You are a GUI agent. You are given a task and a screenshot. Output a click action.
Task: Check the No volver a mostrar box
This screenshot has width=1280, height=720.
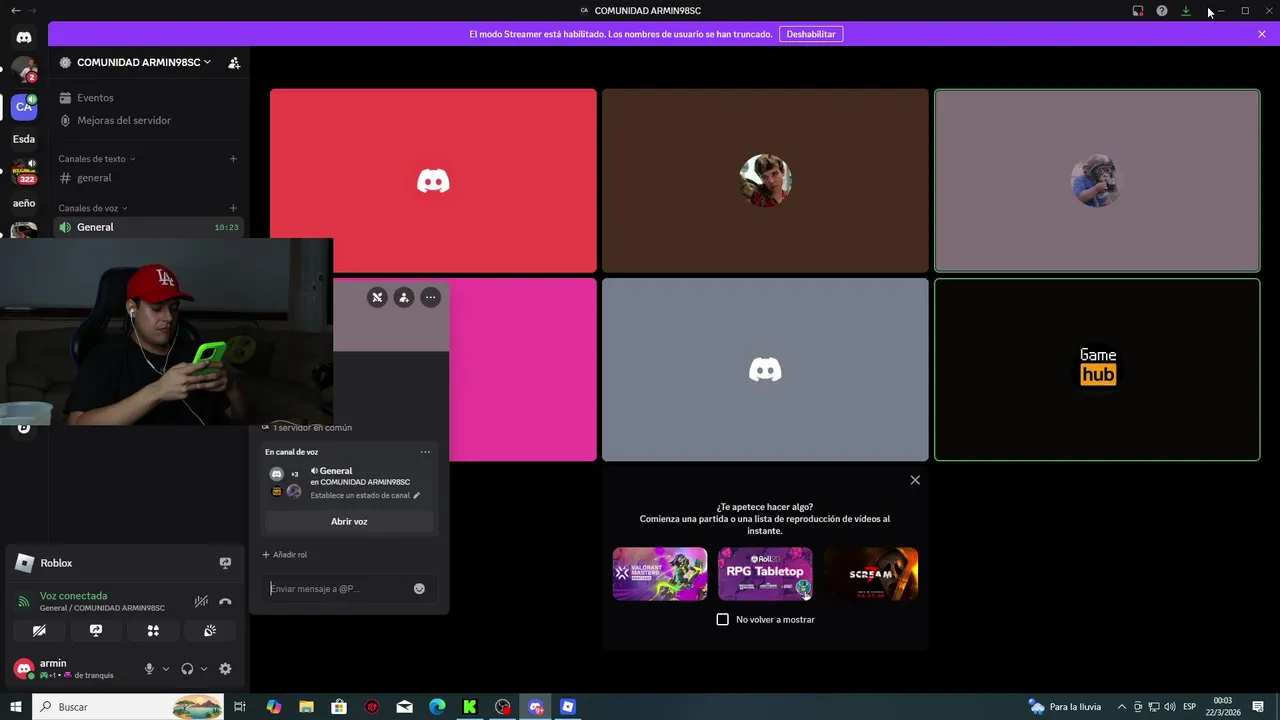point(723,620)
